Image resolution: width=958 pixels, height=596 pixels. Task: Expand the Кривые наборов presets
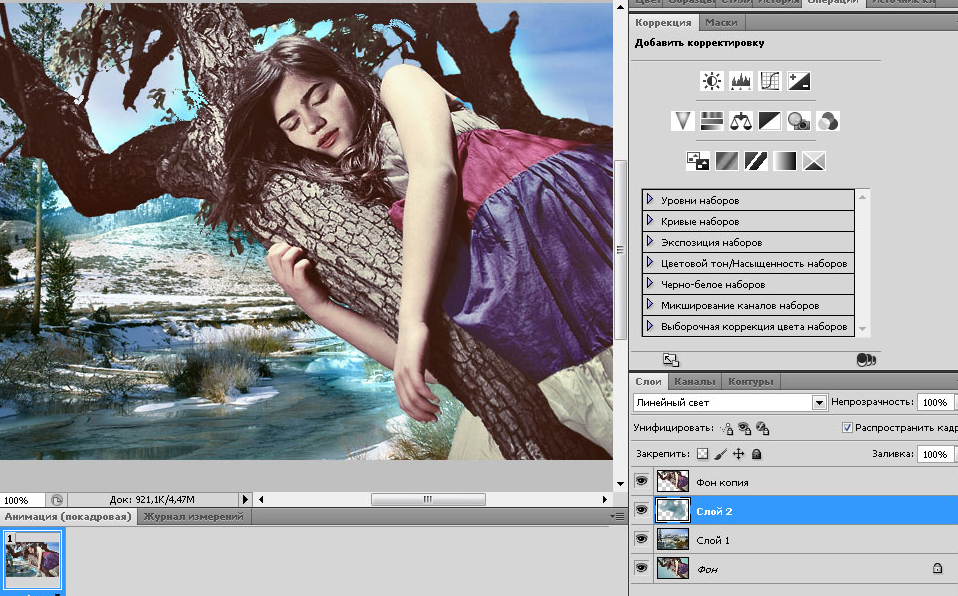[650, 221]
